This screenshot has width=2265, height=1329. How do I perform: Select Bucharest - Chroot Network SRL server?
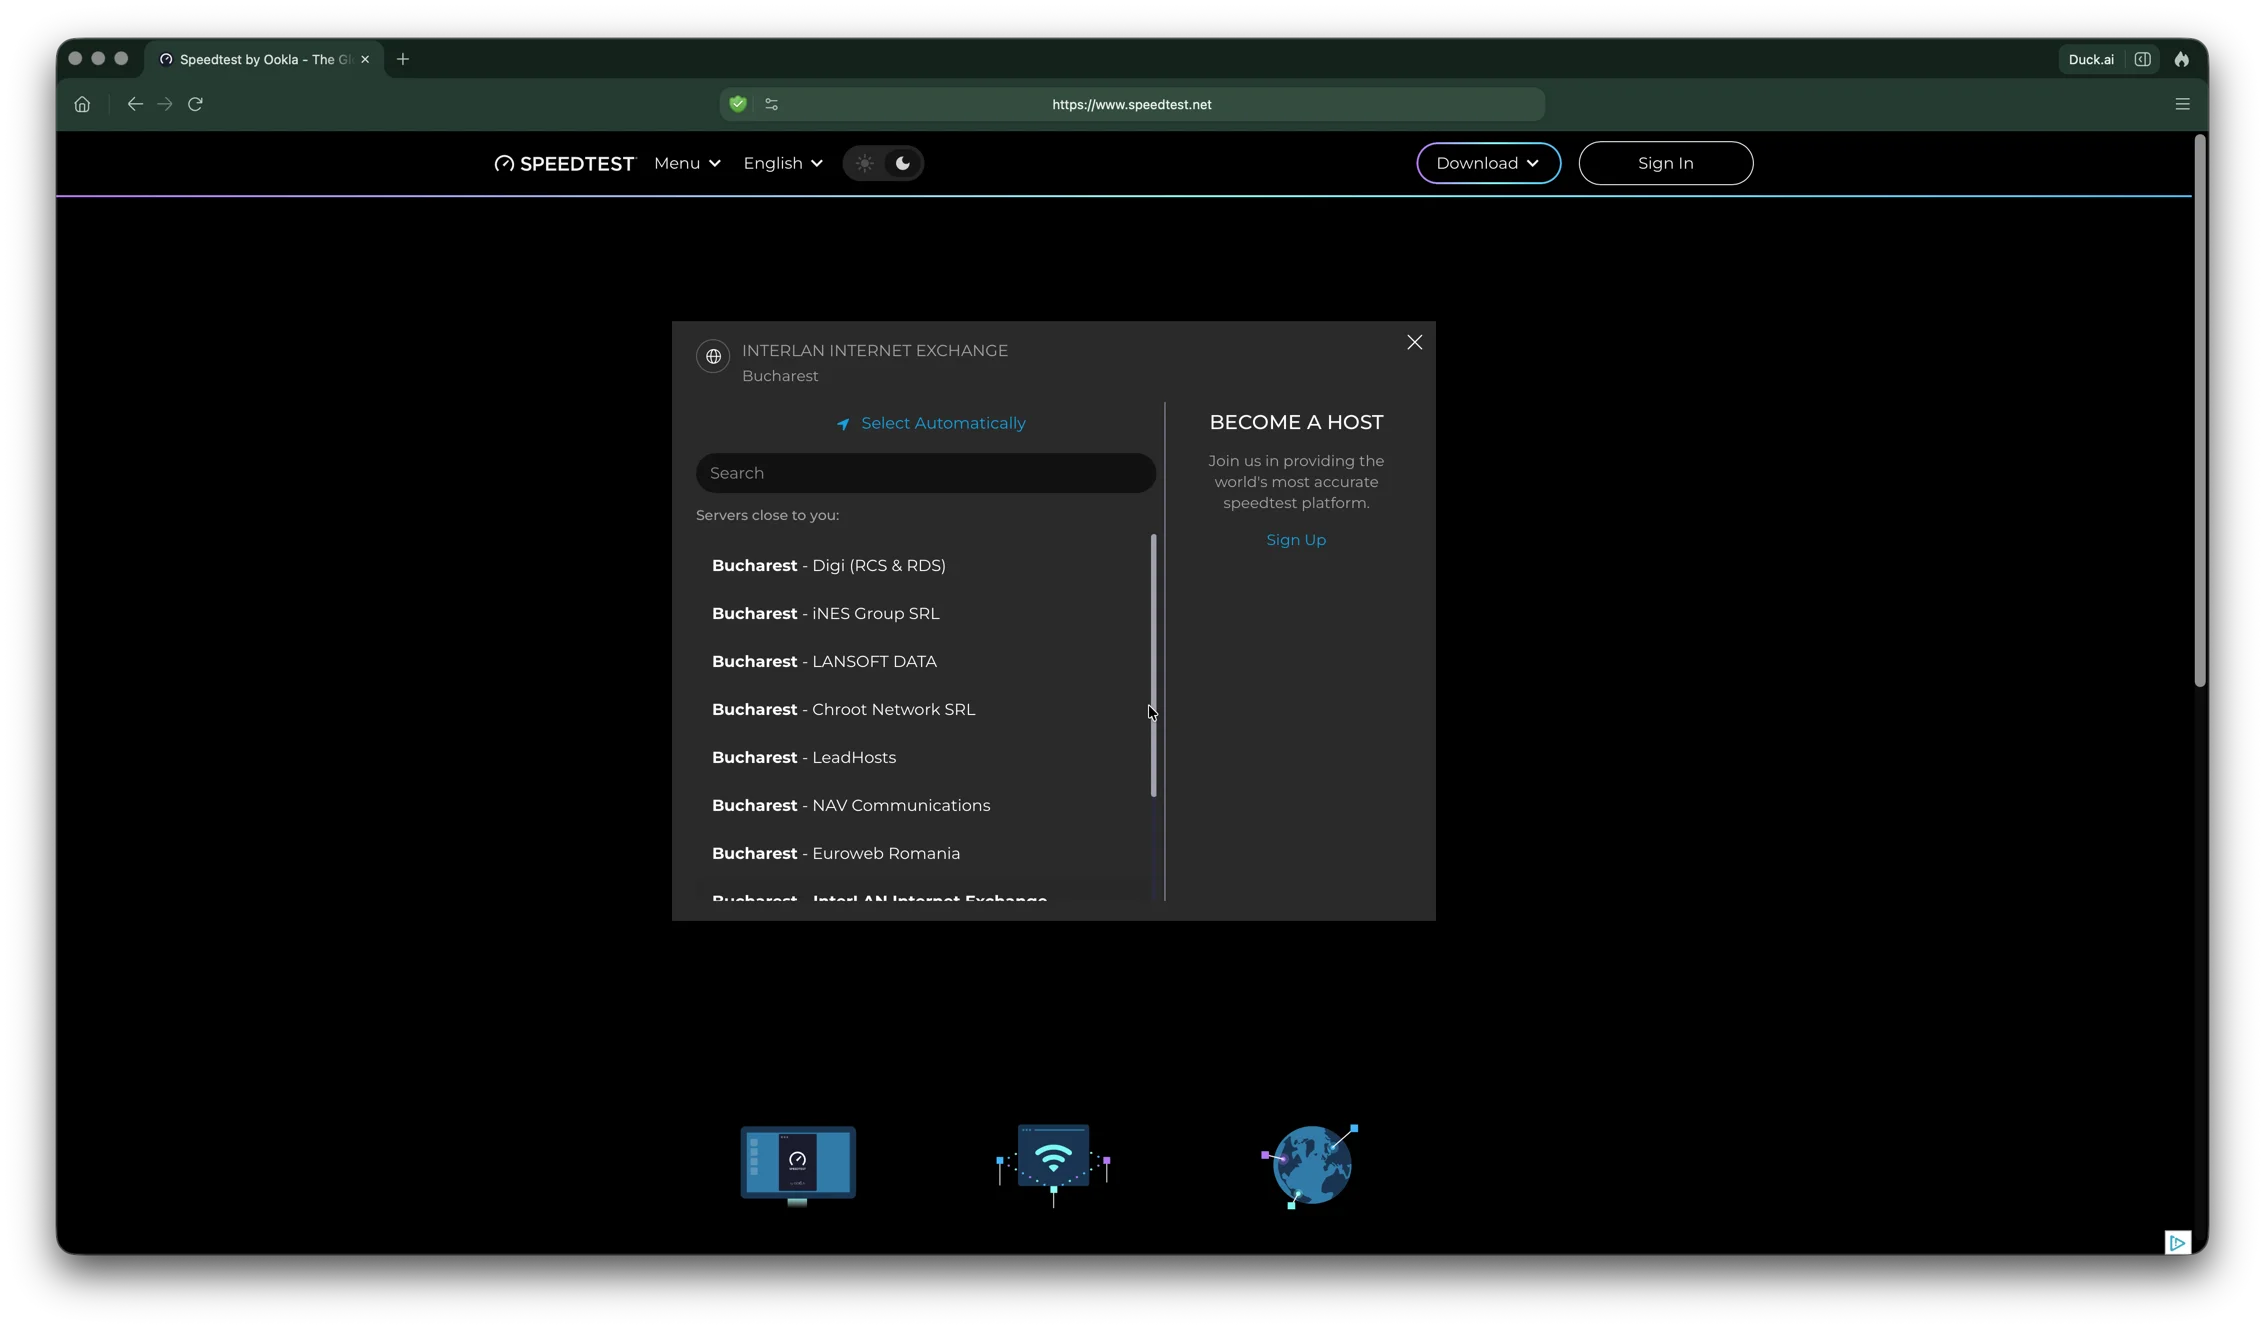point(922,709)
